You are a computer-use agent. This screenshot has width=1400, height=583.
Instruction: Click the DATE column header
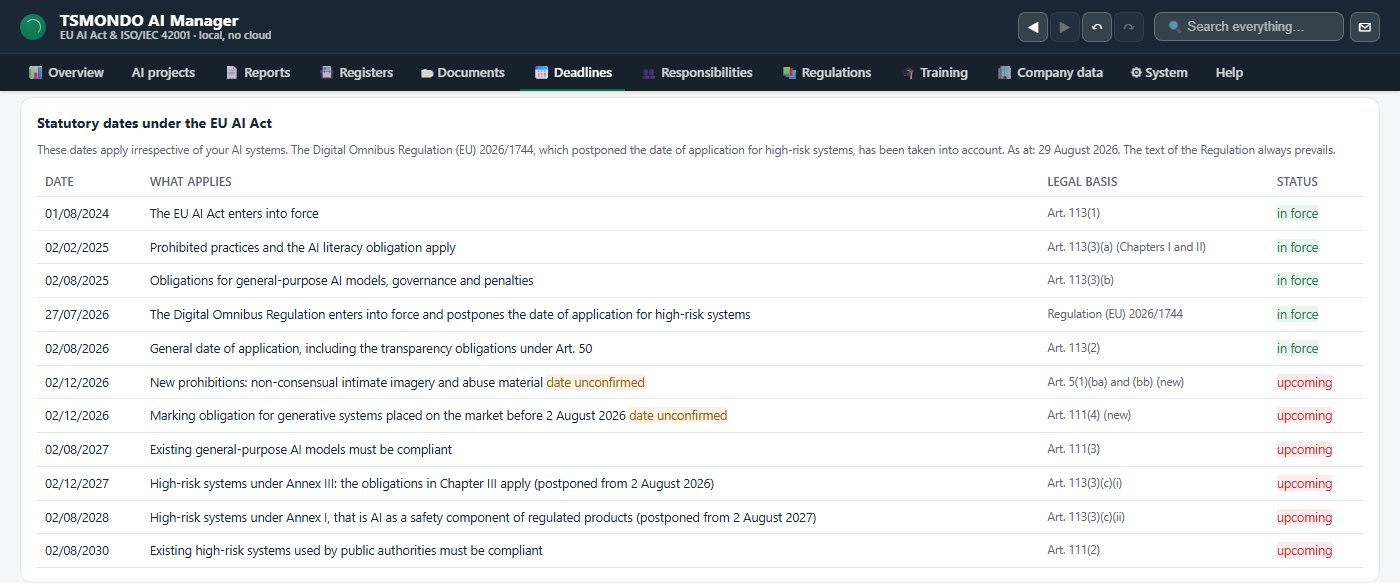click(59, 182)
